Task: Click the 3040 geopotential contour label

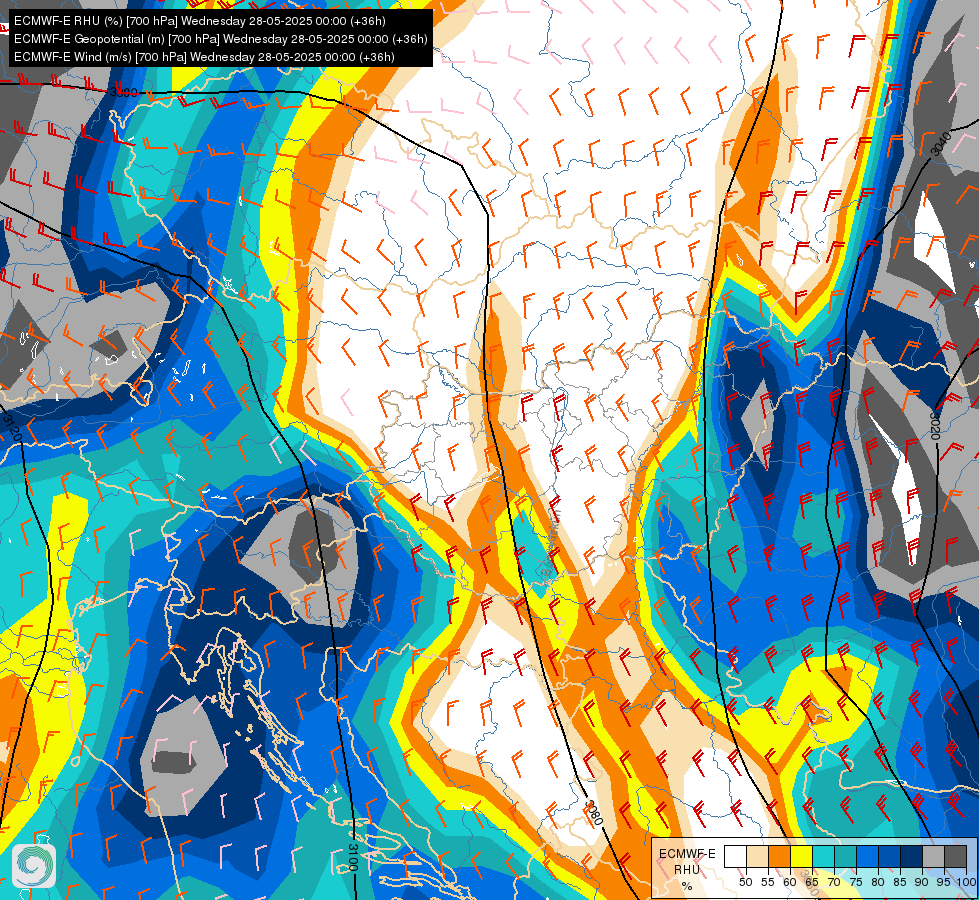Action: (941, 144)
